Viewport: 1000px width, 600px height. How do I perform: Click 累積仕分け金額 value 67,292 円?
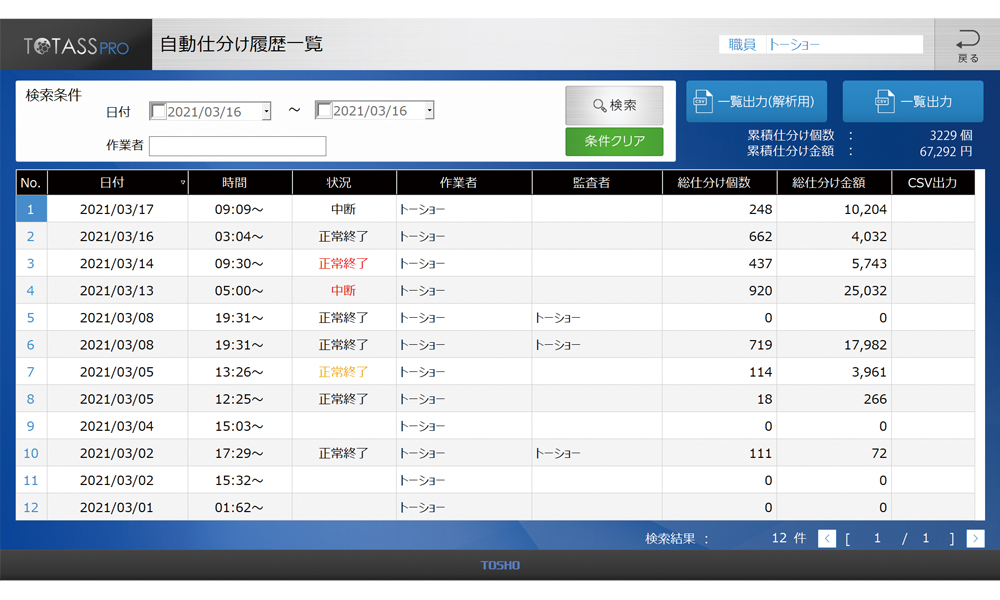click(x=945, y=152)
